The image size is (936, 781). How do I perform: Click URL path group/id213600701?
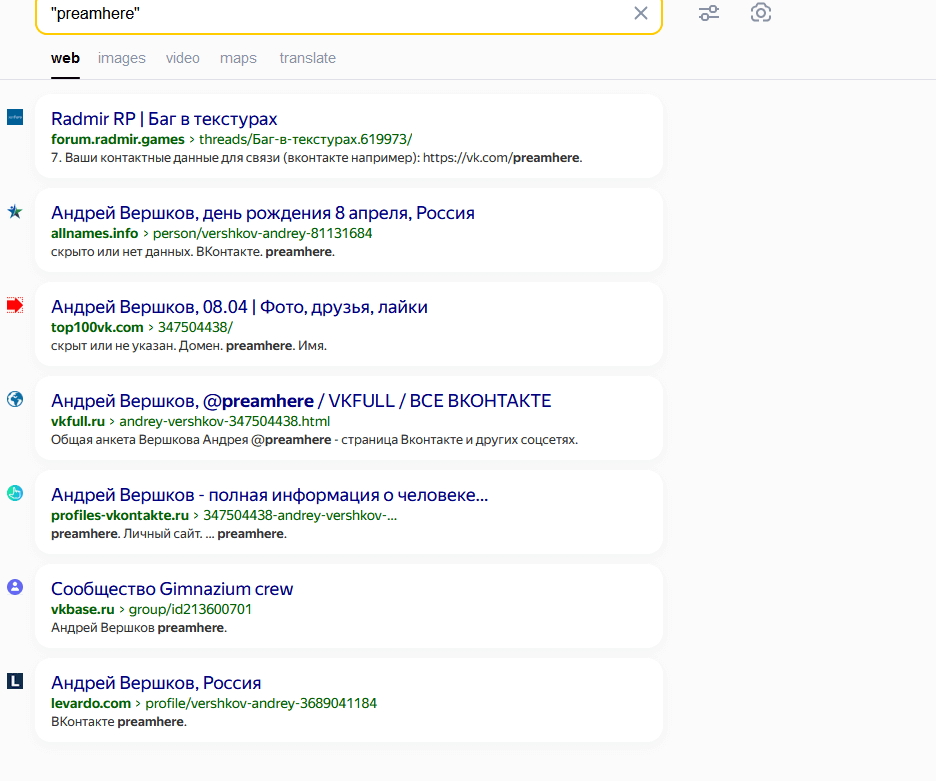[190, 609]
